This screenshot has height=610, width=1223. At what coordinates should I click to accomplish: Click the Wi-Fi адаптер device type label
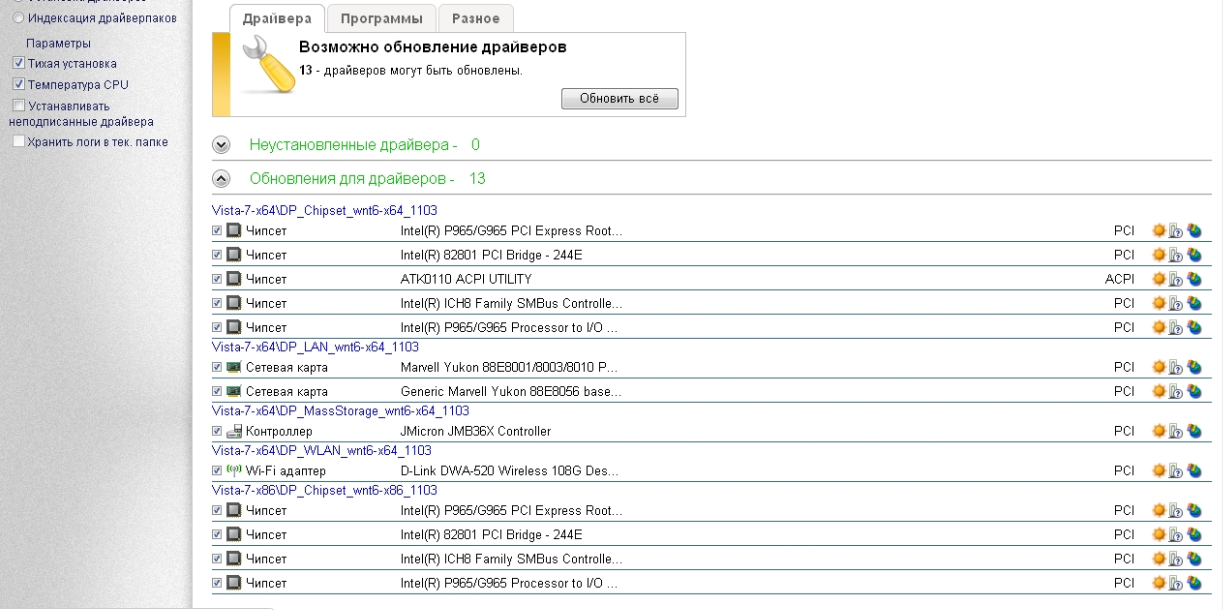[286, 471]
